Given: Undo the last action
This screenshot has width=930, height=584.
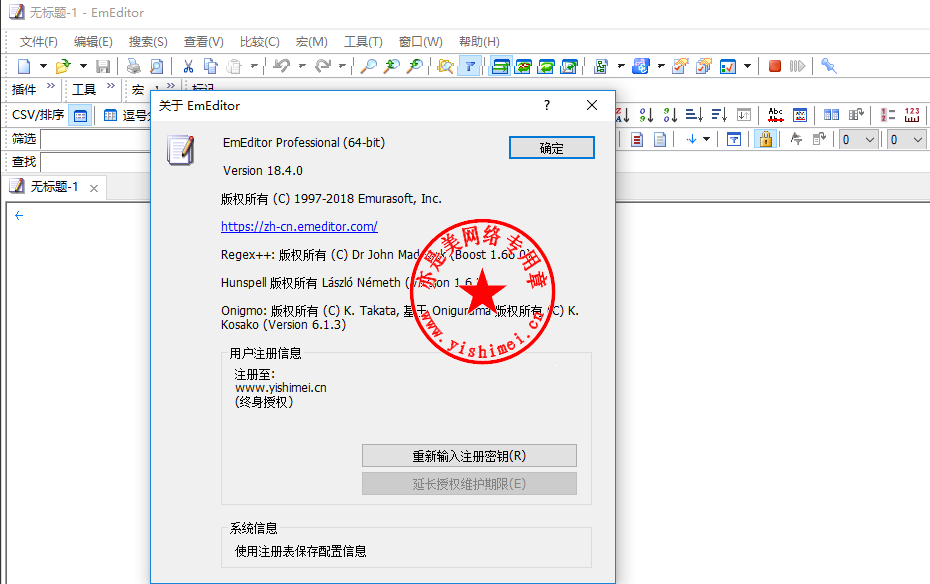Looking at the screenshot, I should point(282,66).
